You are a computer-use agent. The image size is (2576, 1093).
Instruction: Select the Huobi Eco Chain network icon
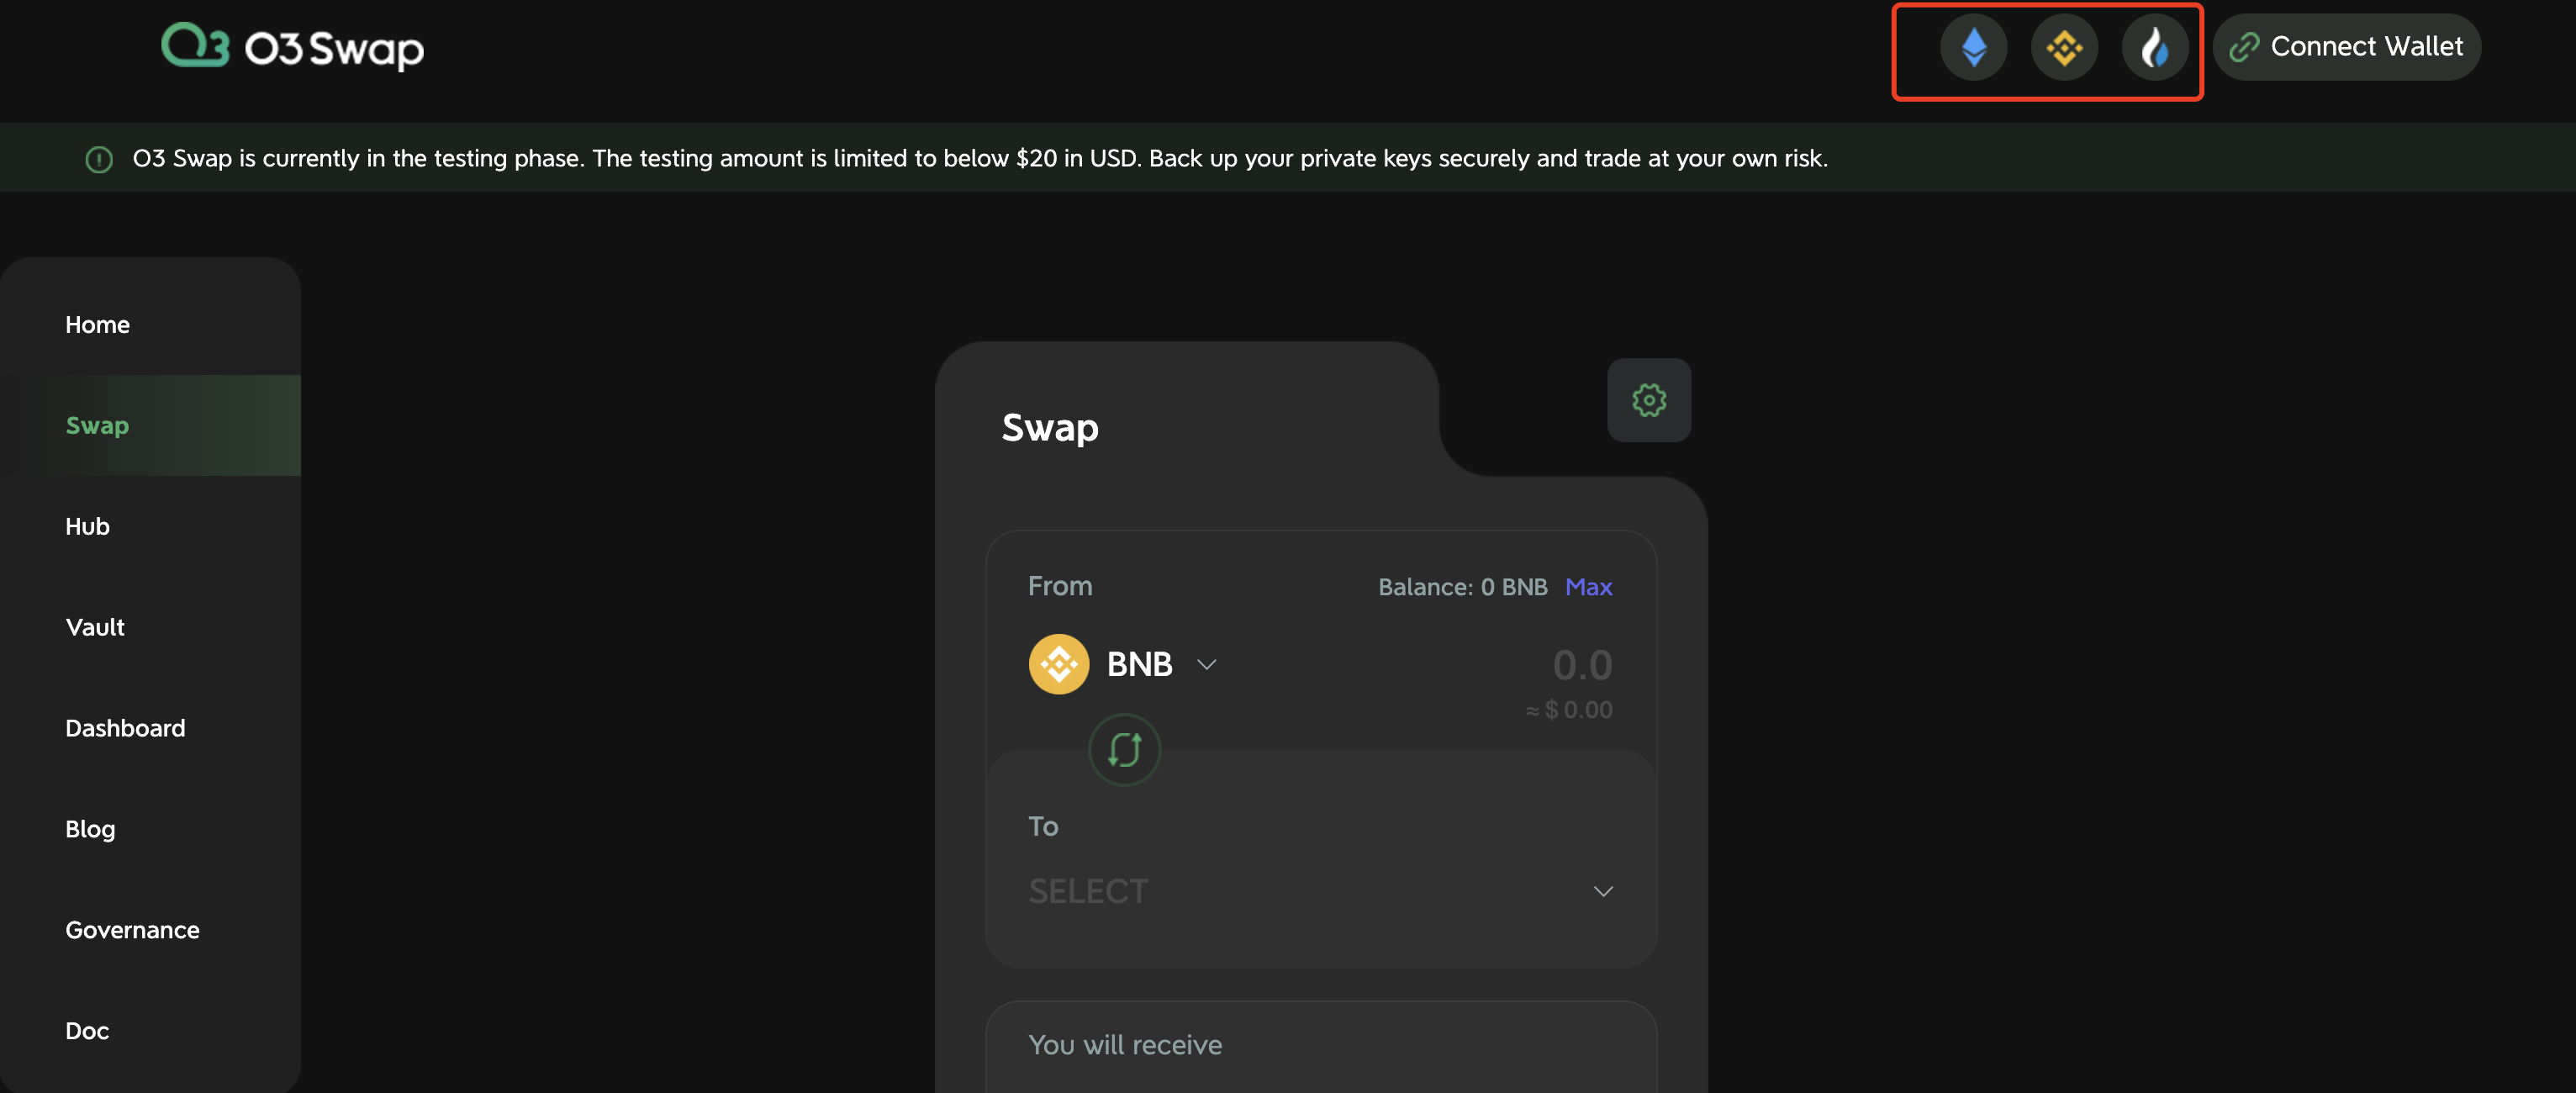pyautogui.click(x=2155, y=46)
